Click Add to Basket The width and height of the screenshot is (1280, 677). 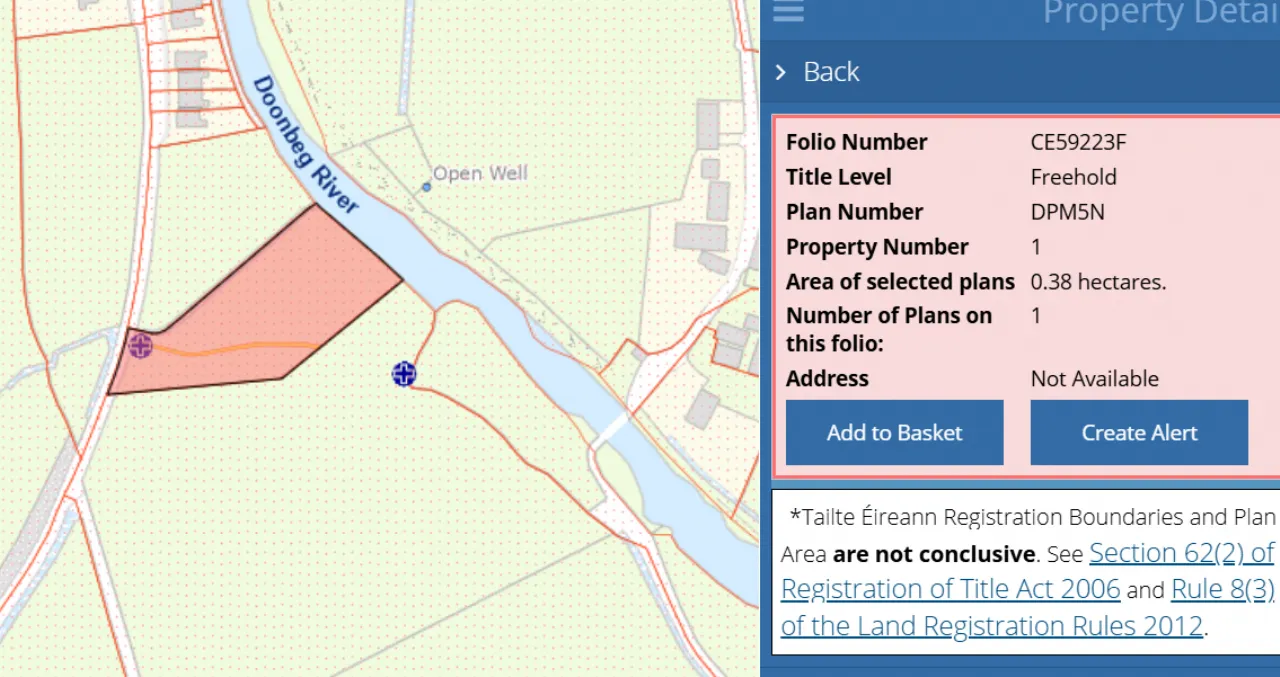click(894, 432)
